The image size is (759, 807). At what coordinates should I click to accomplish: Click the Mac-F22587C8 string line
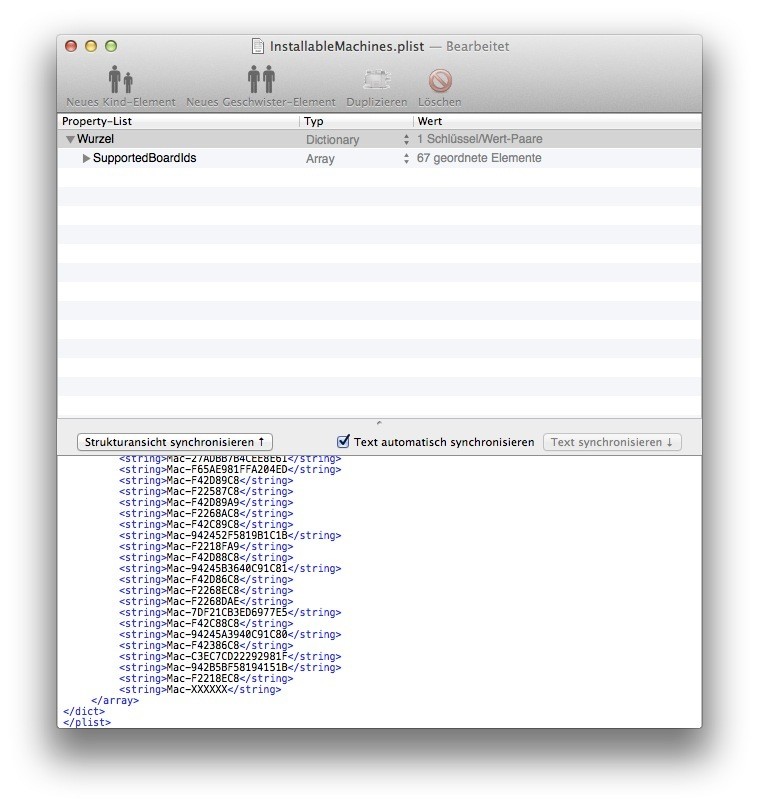[206, 491]
